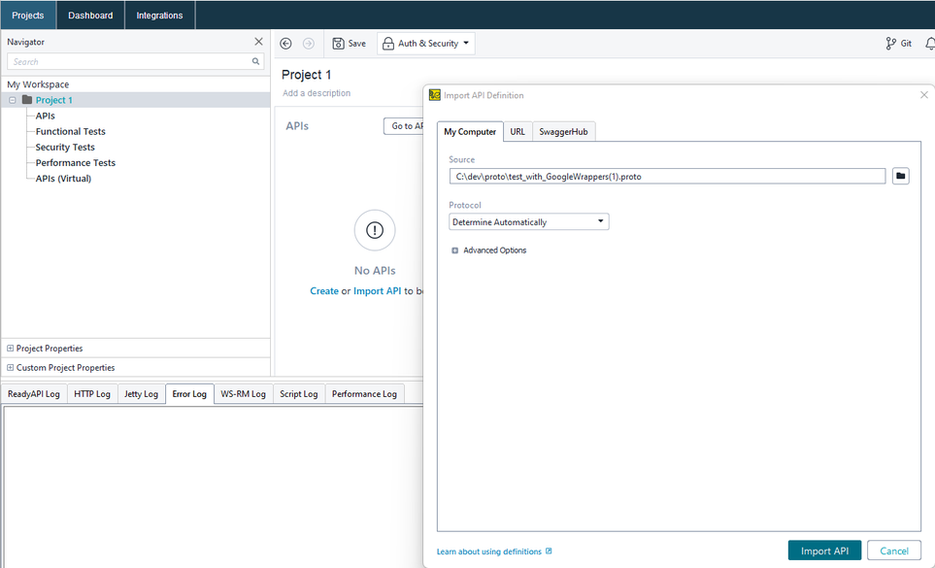Expand the Custom Project Properties panel
Image resolution: width=935 pixels, height=568 pixels.
11,368
